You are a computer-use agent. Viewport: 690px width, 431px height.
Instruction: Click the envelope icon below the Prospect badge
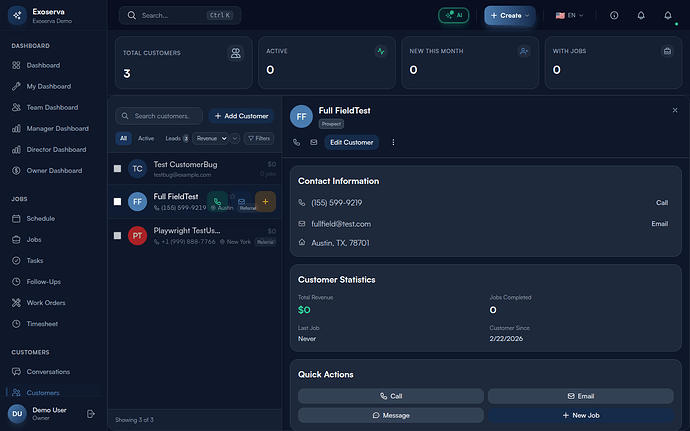coord(313,142)
